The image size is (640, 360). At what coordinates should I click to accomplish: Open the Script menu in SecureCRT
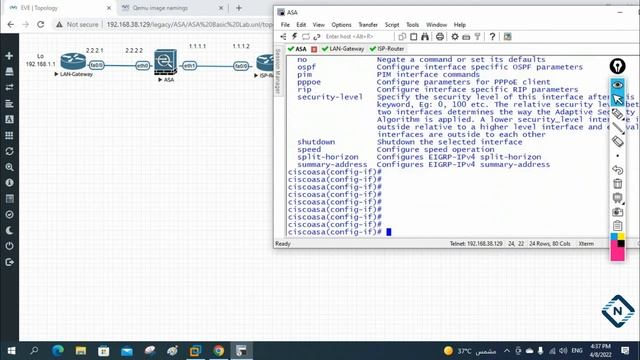click(x=392, y=25)
